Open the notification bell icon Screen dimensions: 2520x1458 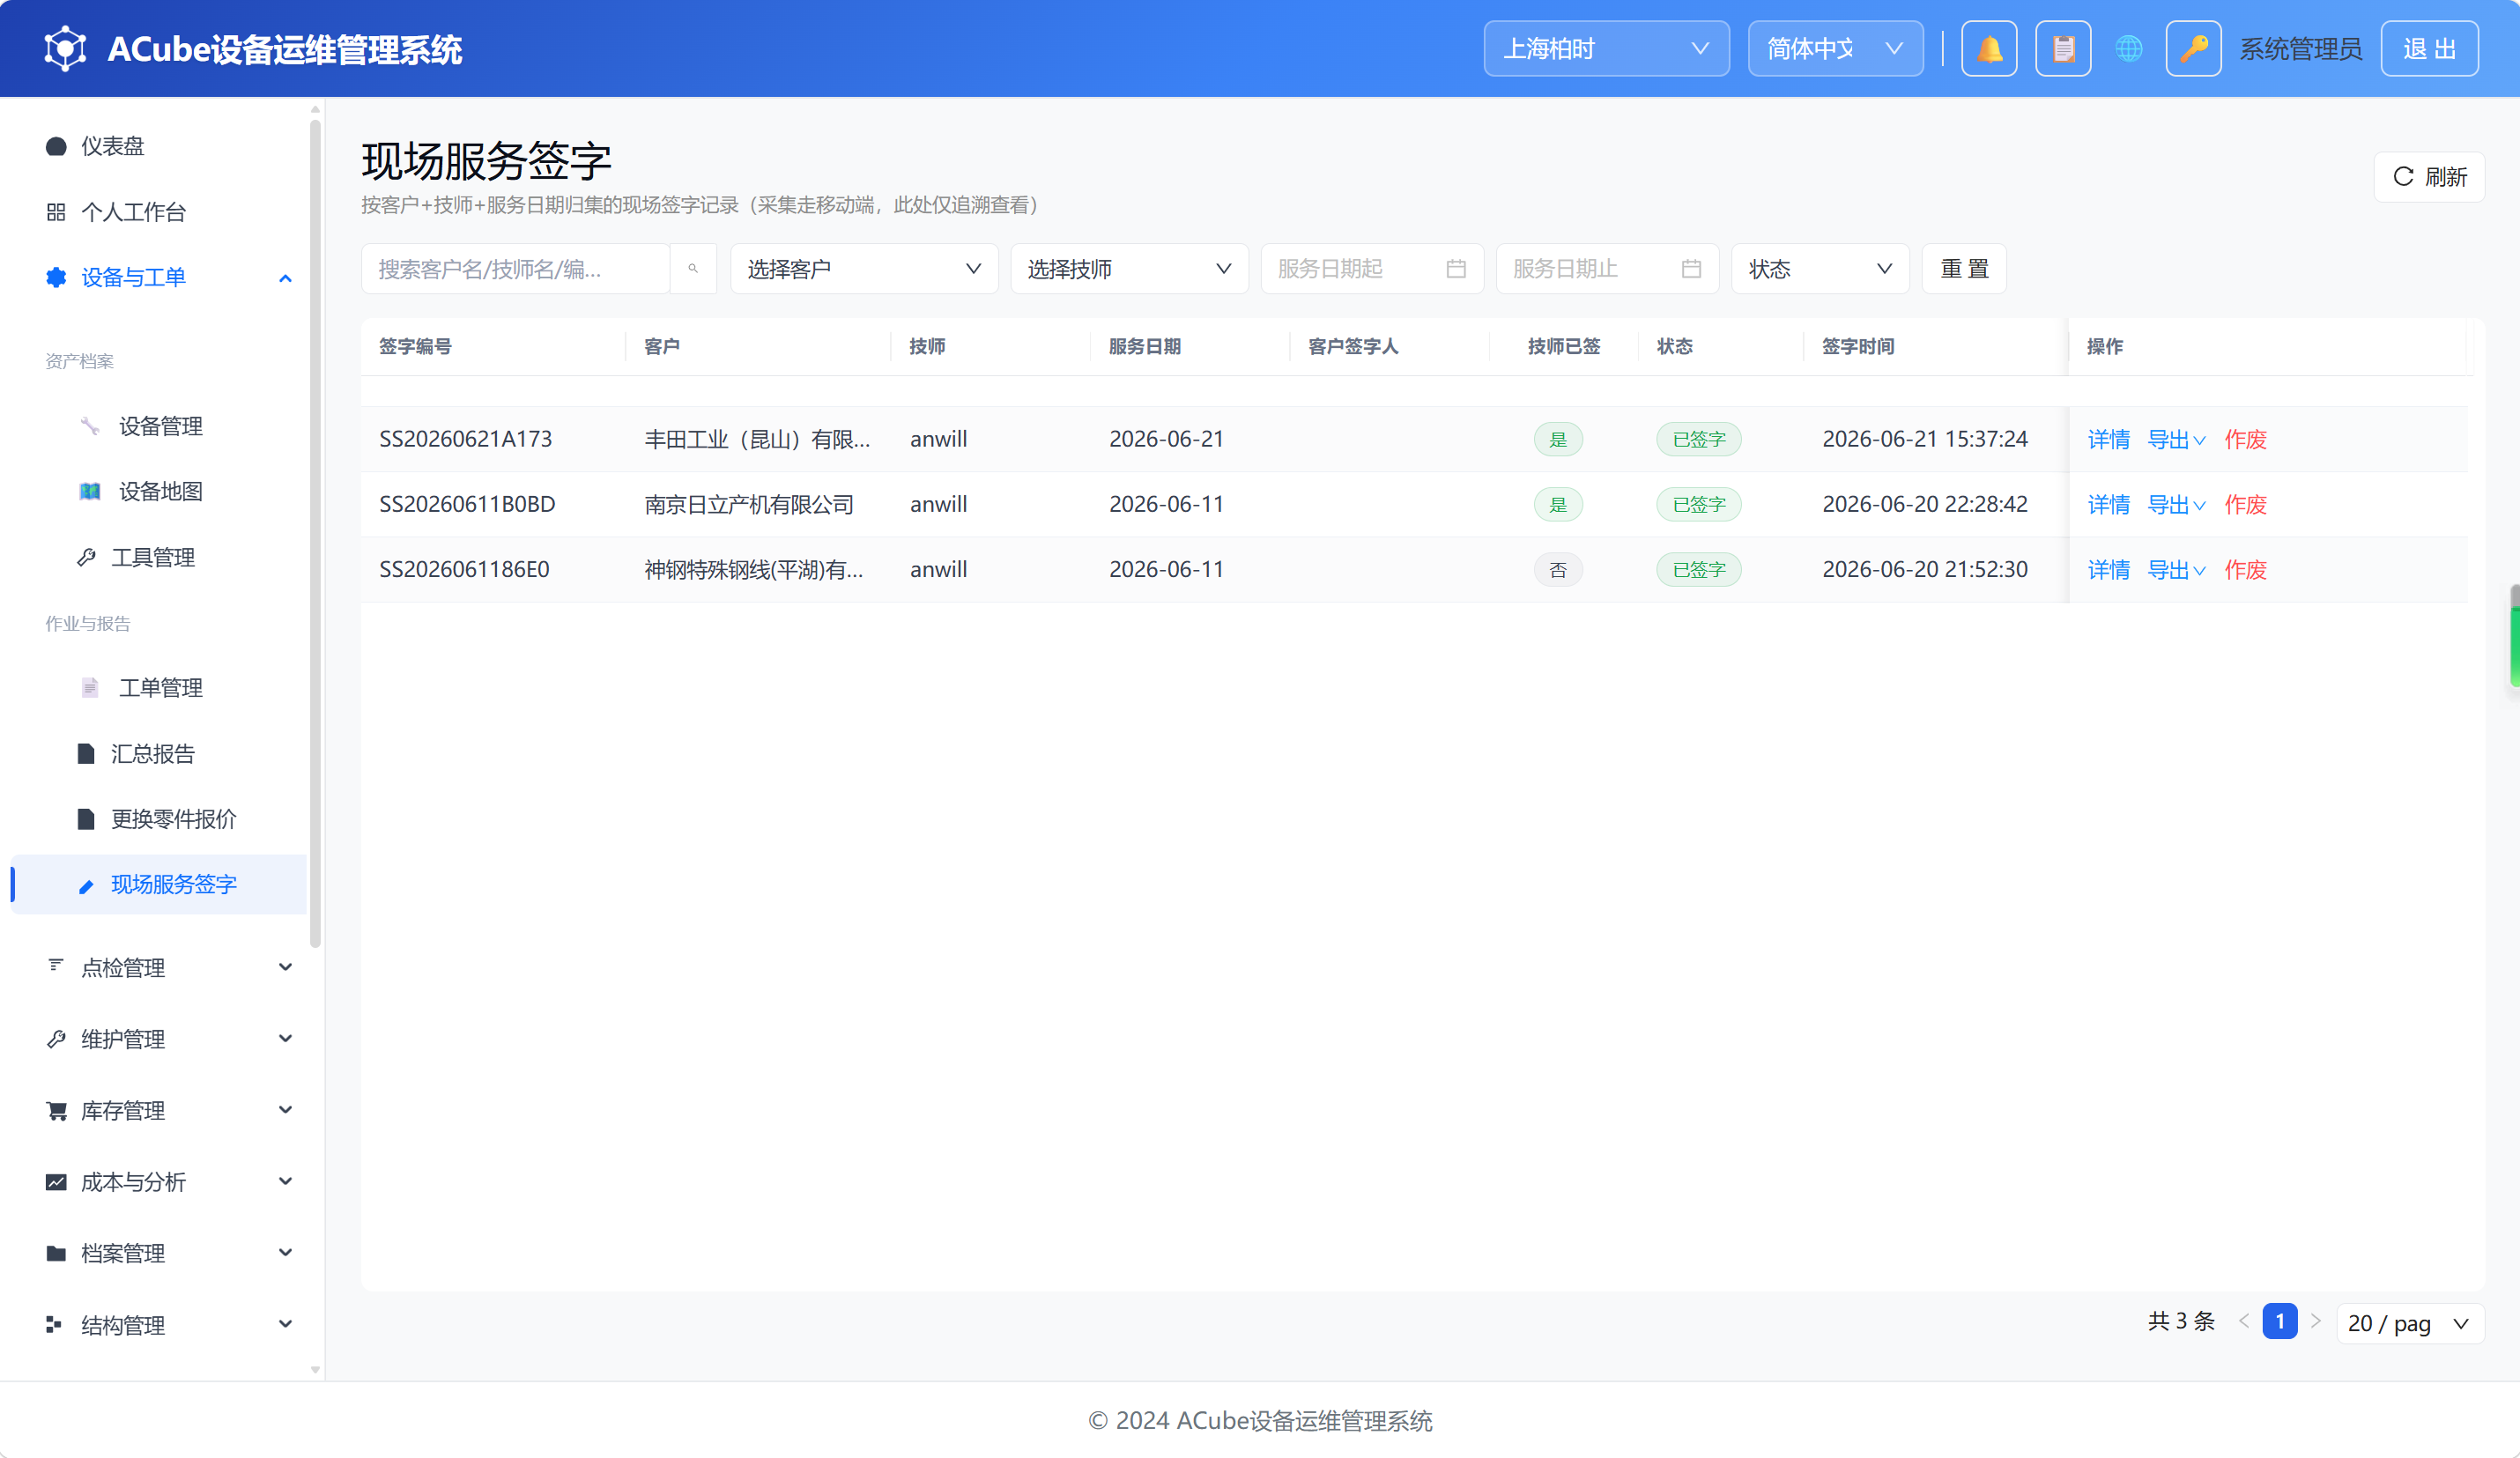[x=1989, y=48]
